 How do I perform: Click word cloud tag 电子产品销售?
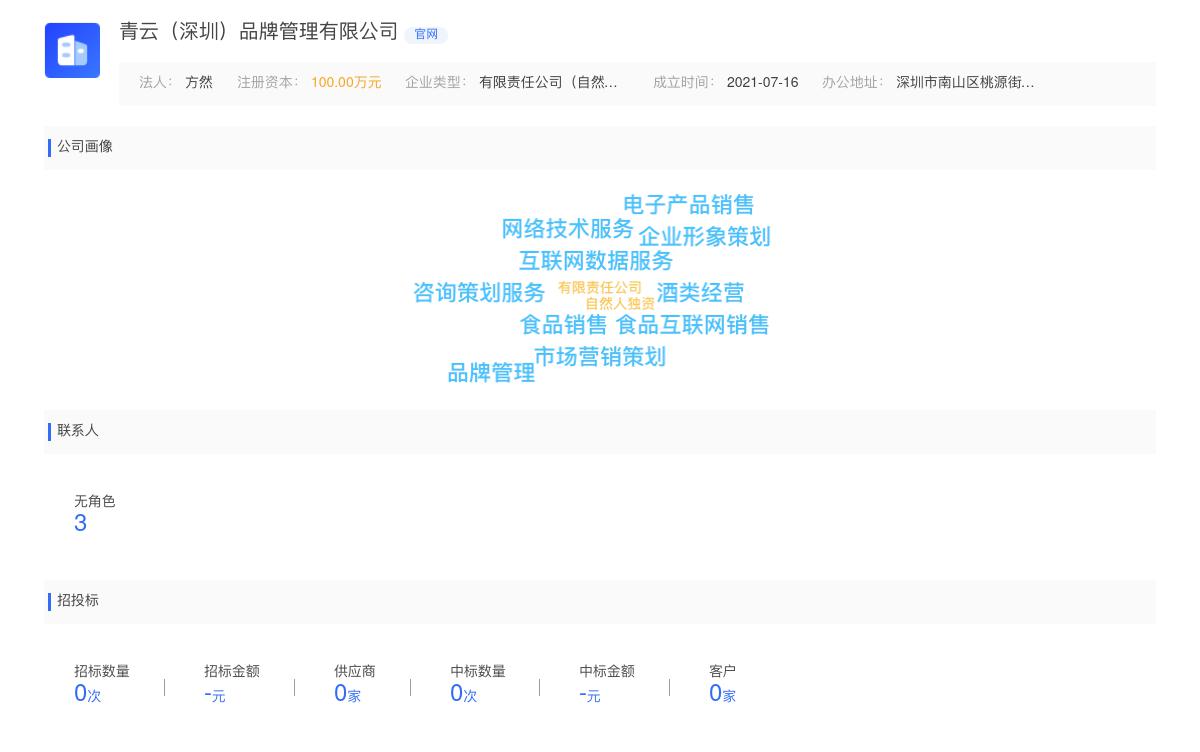tap(688, 205)
